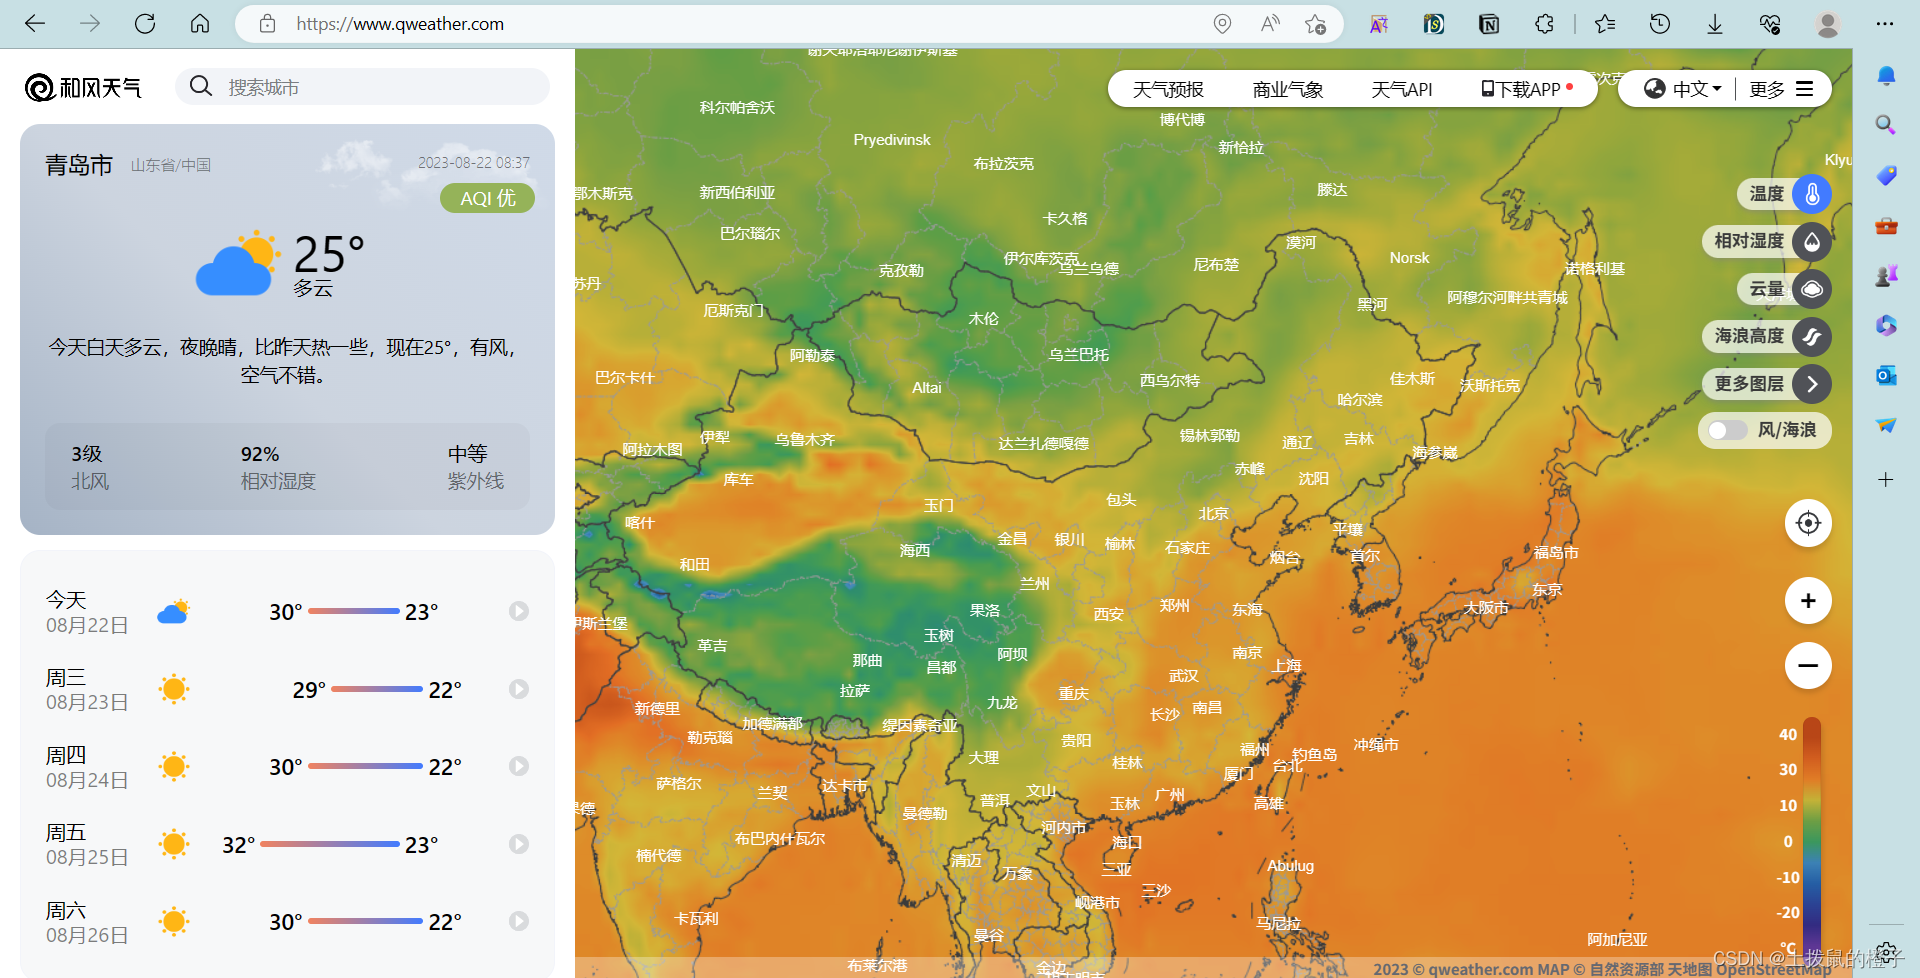Screen dimensions: 1920x978
Task: Click the 拉萨 label on map
Action: (x=855, y=690)
